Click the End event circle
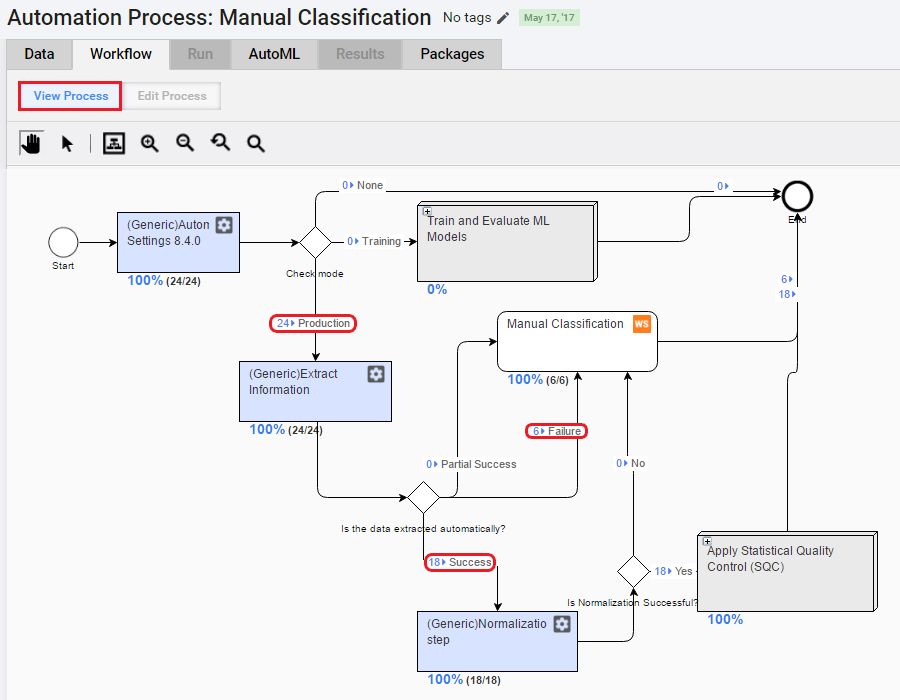 [797, 197]
